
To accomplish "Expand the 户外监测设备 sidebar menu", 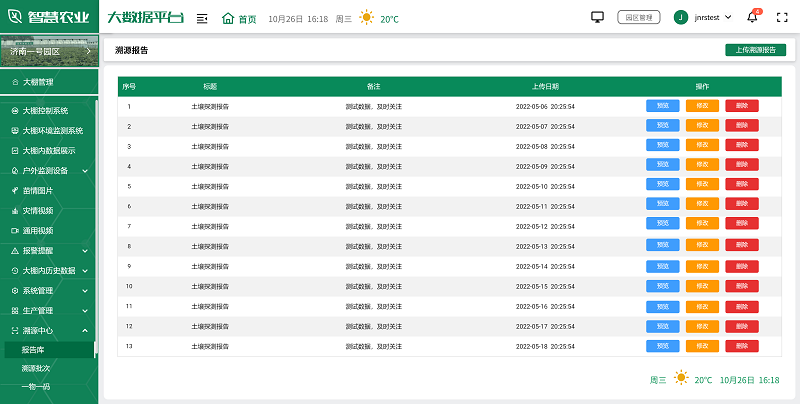I will coord(48,170).
